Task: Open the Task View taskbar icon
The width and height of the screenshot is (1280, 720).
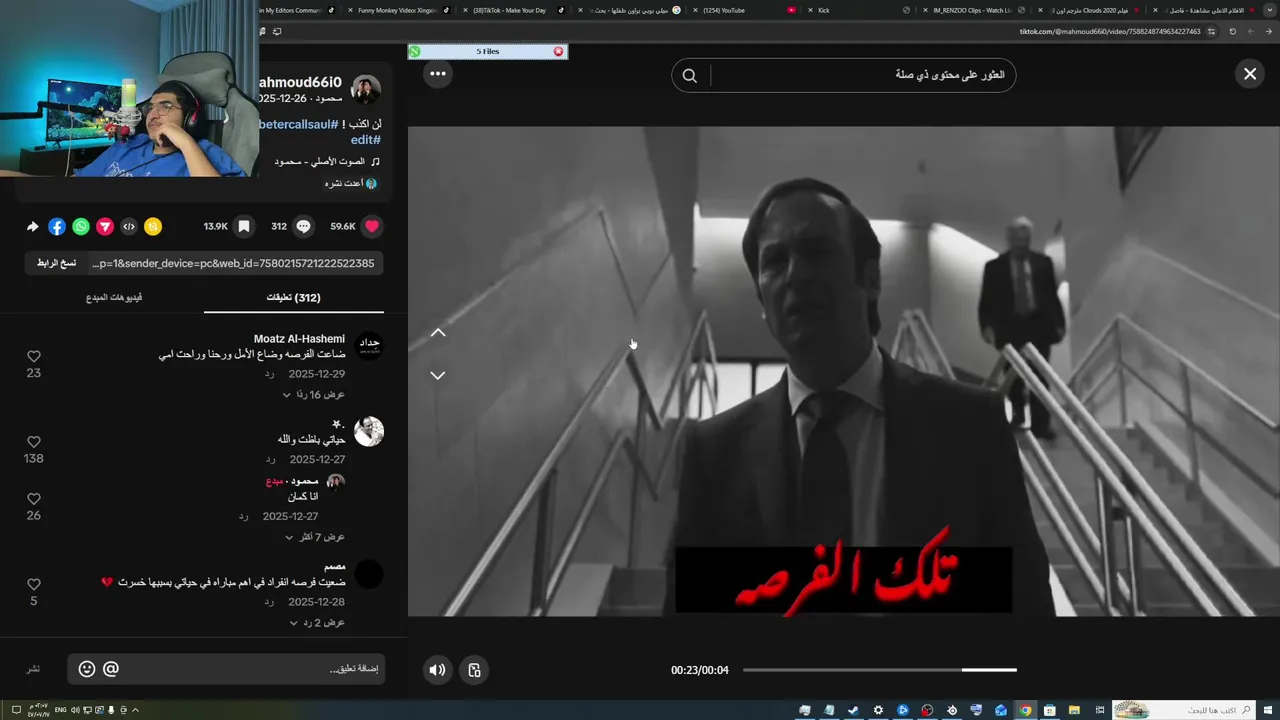Action: tap(1100, 710)
